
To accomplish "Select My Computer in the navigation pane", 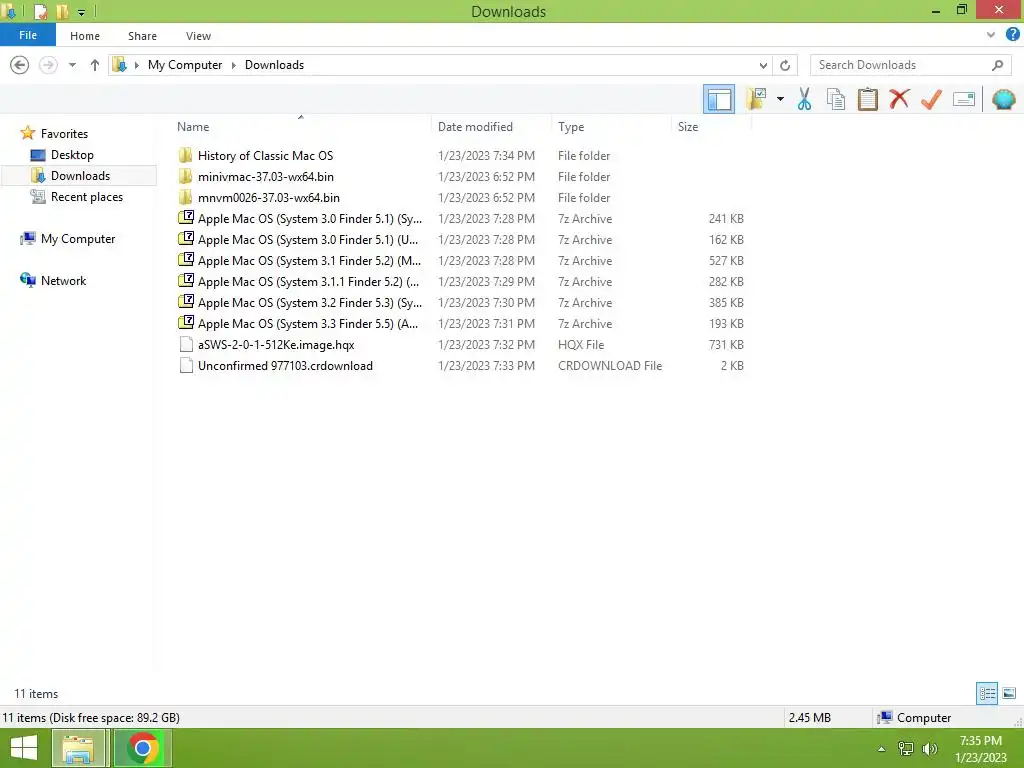I will click(x=78, y=238).
